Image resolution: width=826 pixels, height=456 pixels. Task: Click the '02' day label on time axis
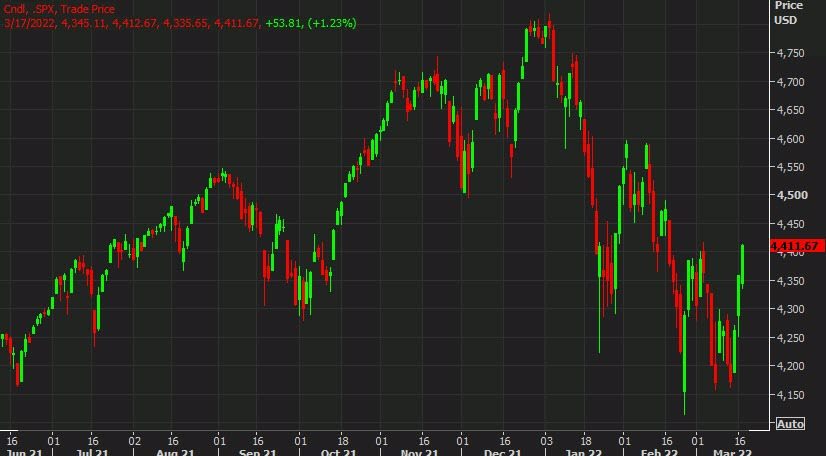[135, 441]
